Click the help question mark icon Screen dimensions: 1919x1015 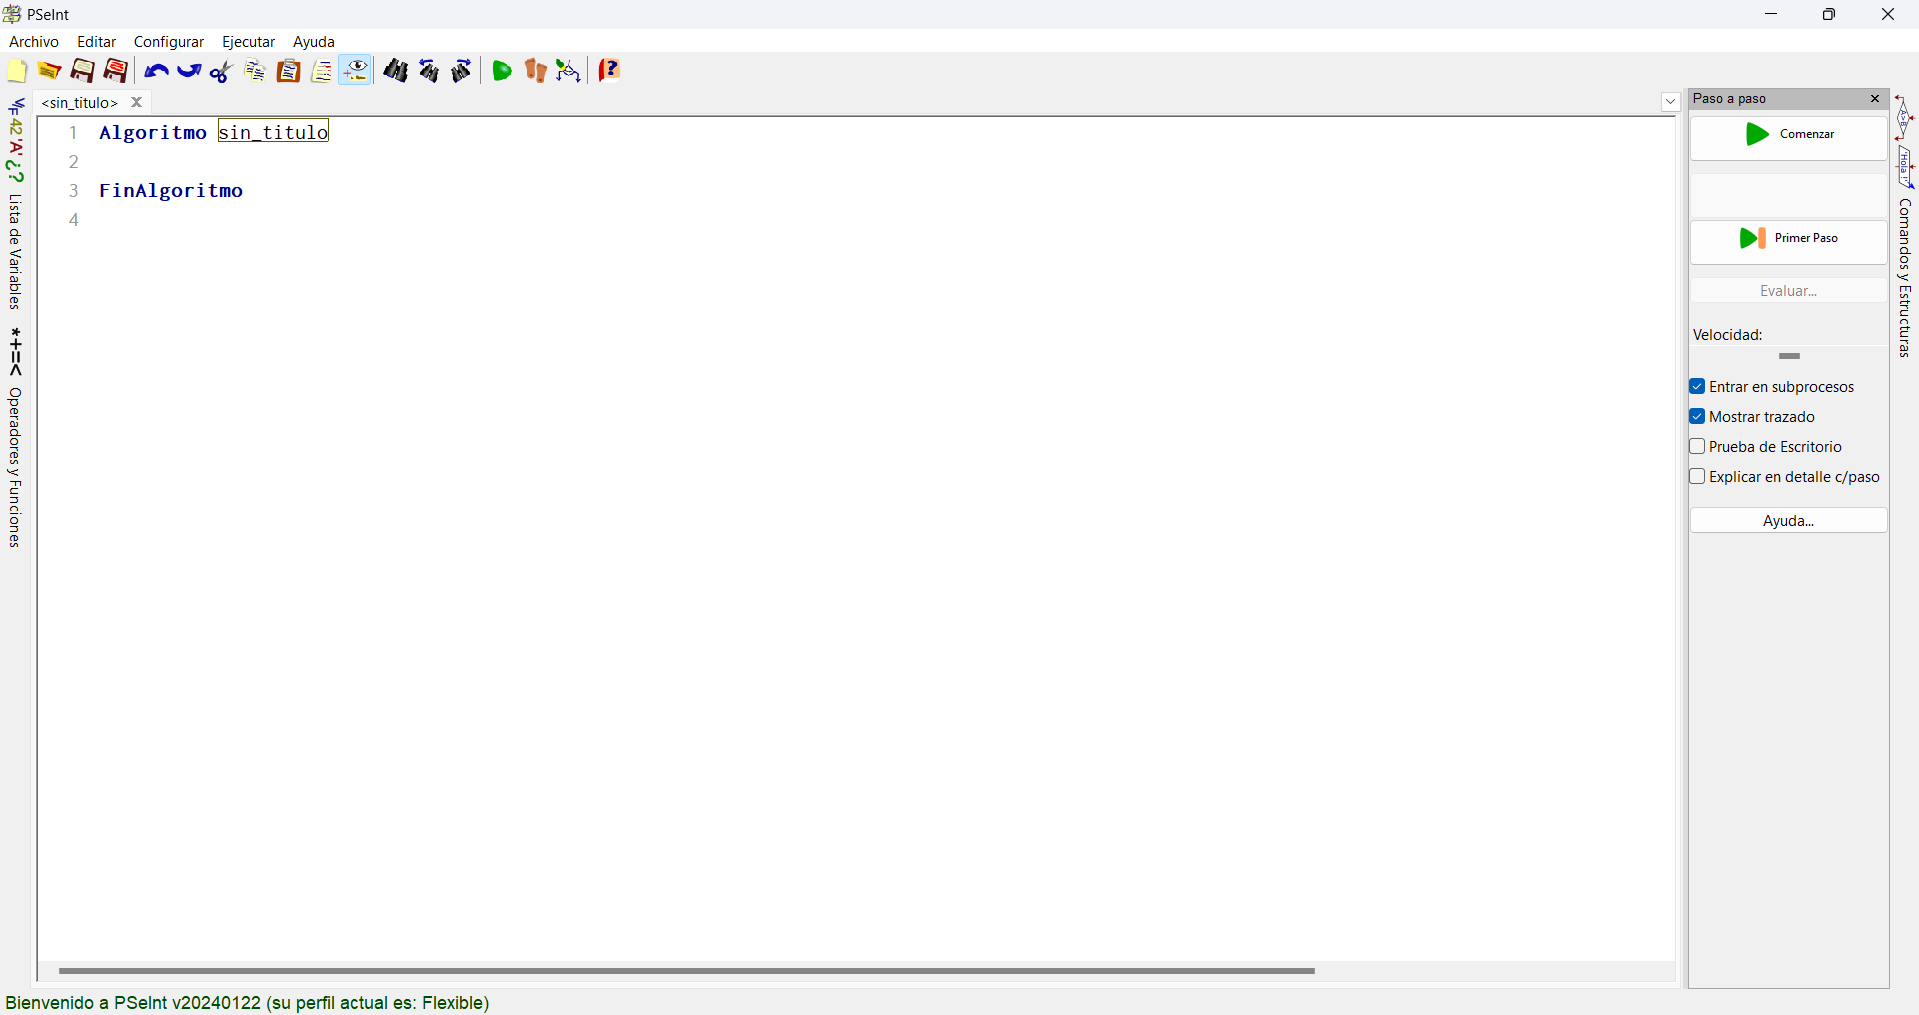[609, 71]
